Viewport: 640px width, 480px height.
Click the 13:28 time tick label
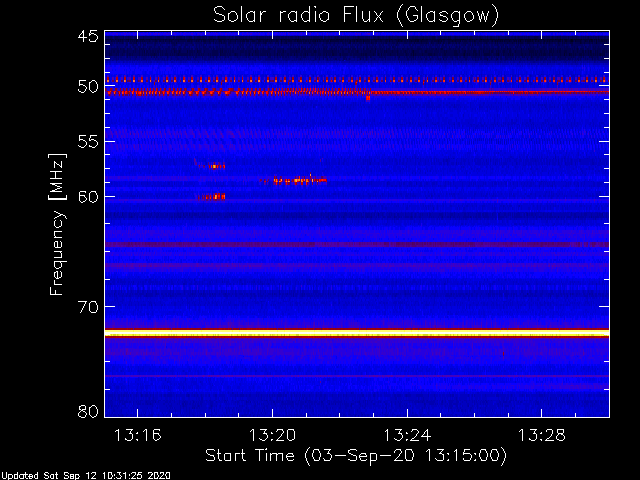542,435
